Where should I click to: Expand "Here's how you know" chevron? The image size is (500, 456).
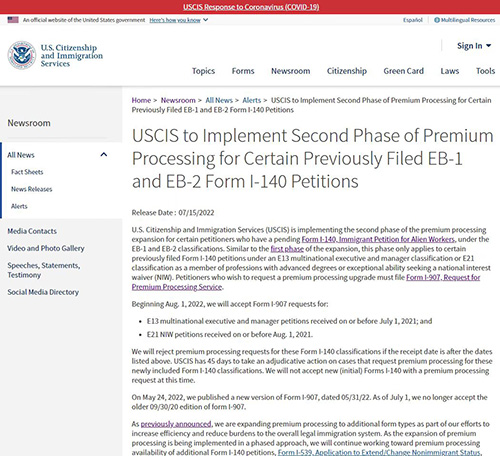pos(206,20)
